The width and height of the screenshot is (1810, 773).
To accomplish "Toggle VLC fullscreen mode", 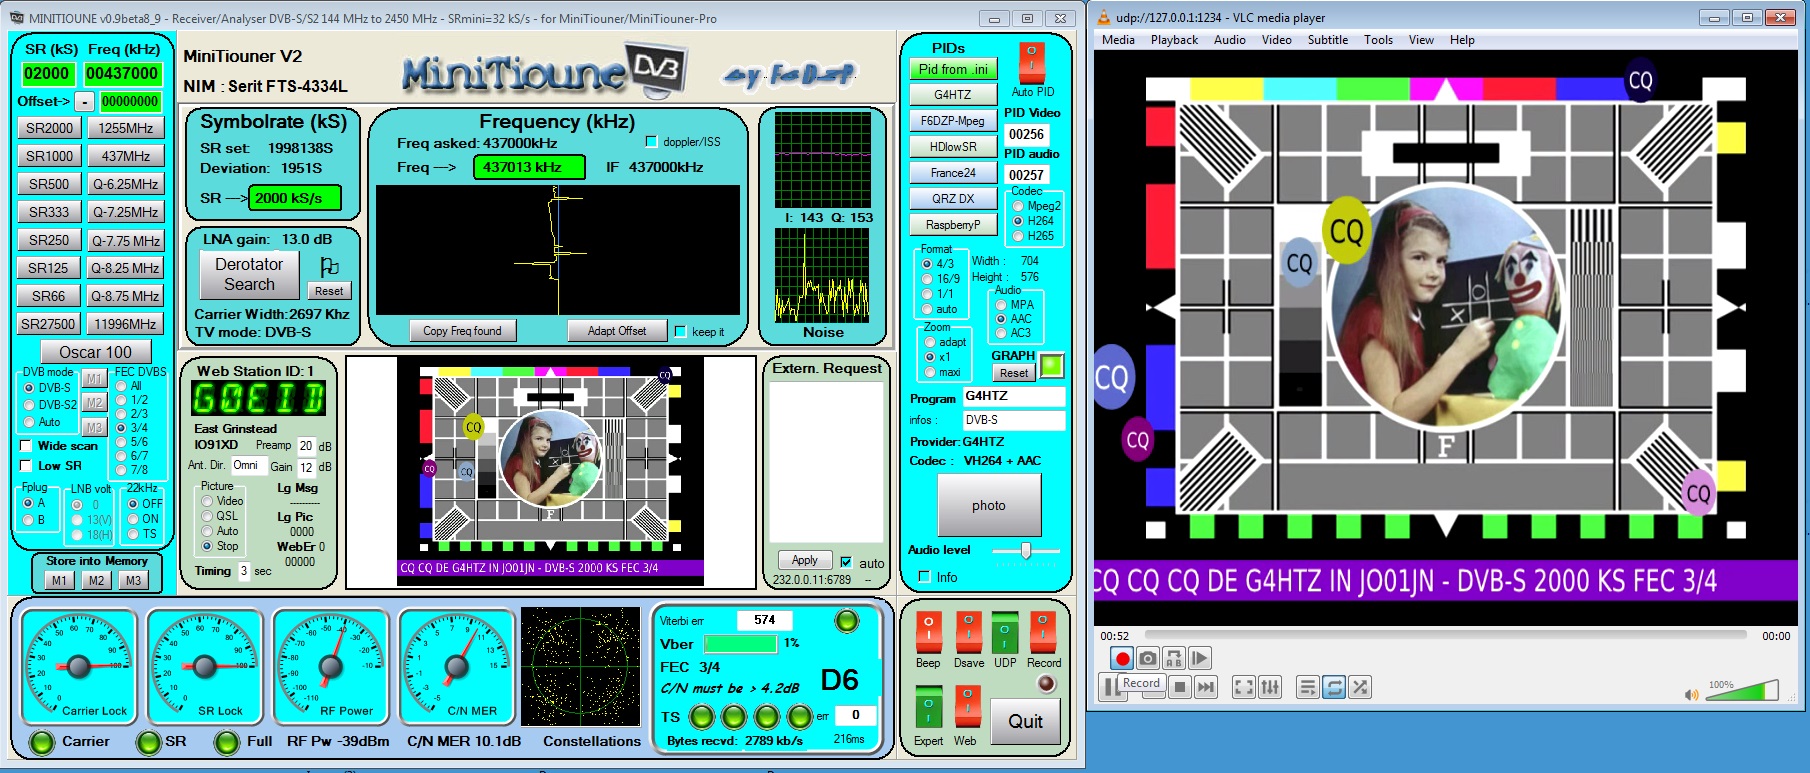I will pos(1244,687).
